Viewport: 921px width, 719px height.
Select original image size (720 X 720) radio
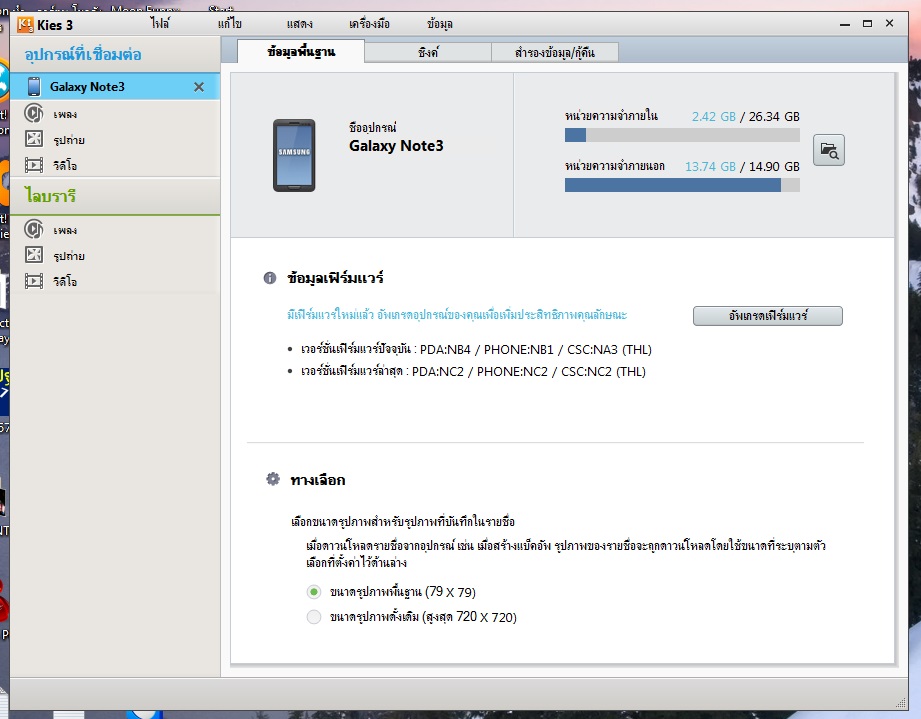click(x=314, y=617)
